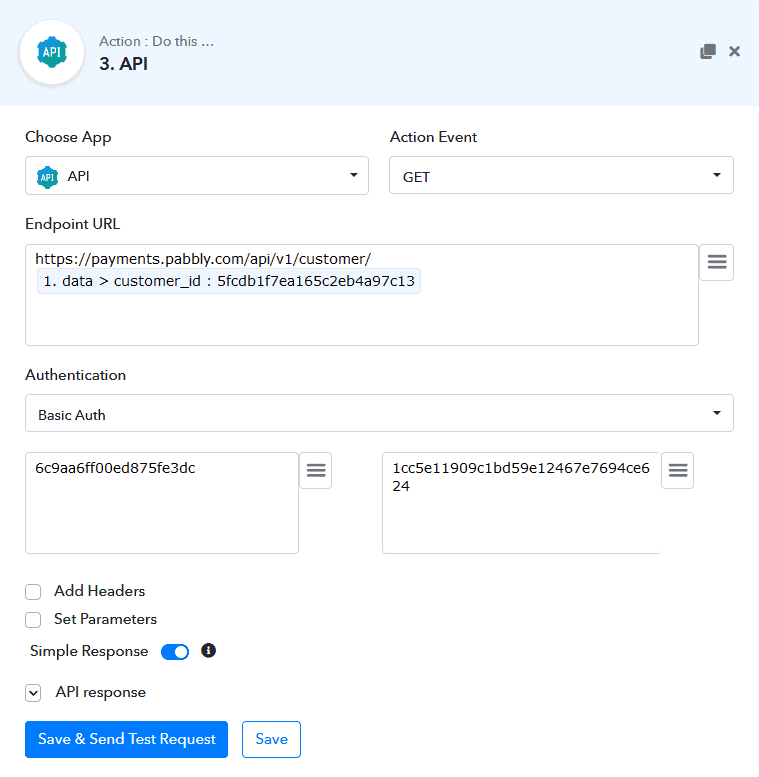Open the Action Event dropdown showing GET
Viewport: 759px width, 777px height.
click(561, 175)
